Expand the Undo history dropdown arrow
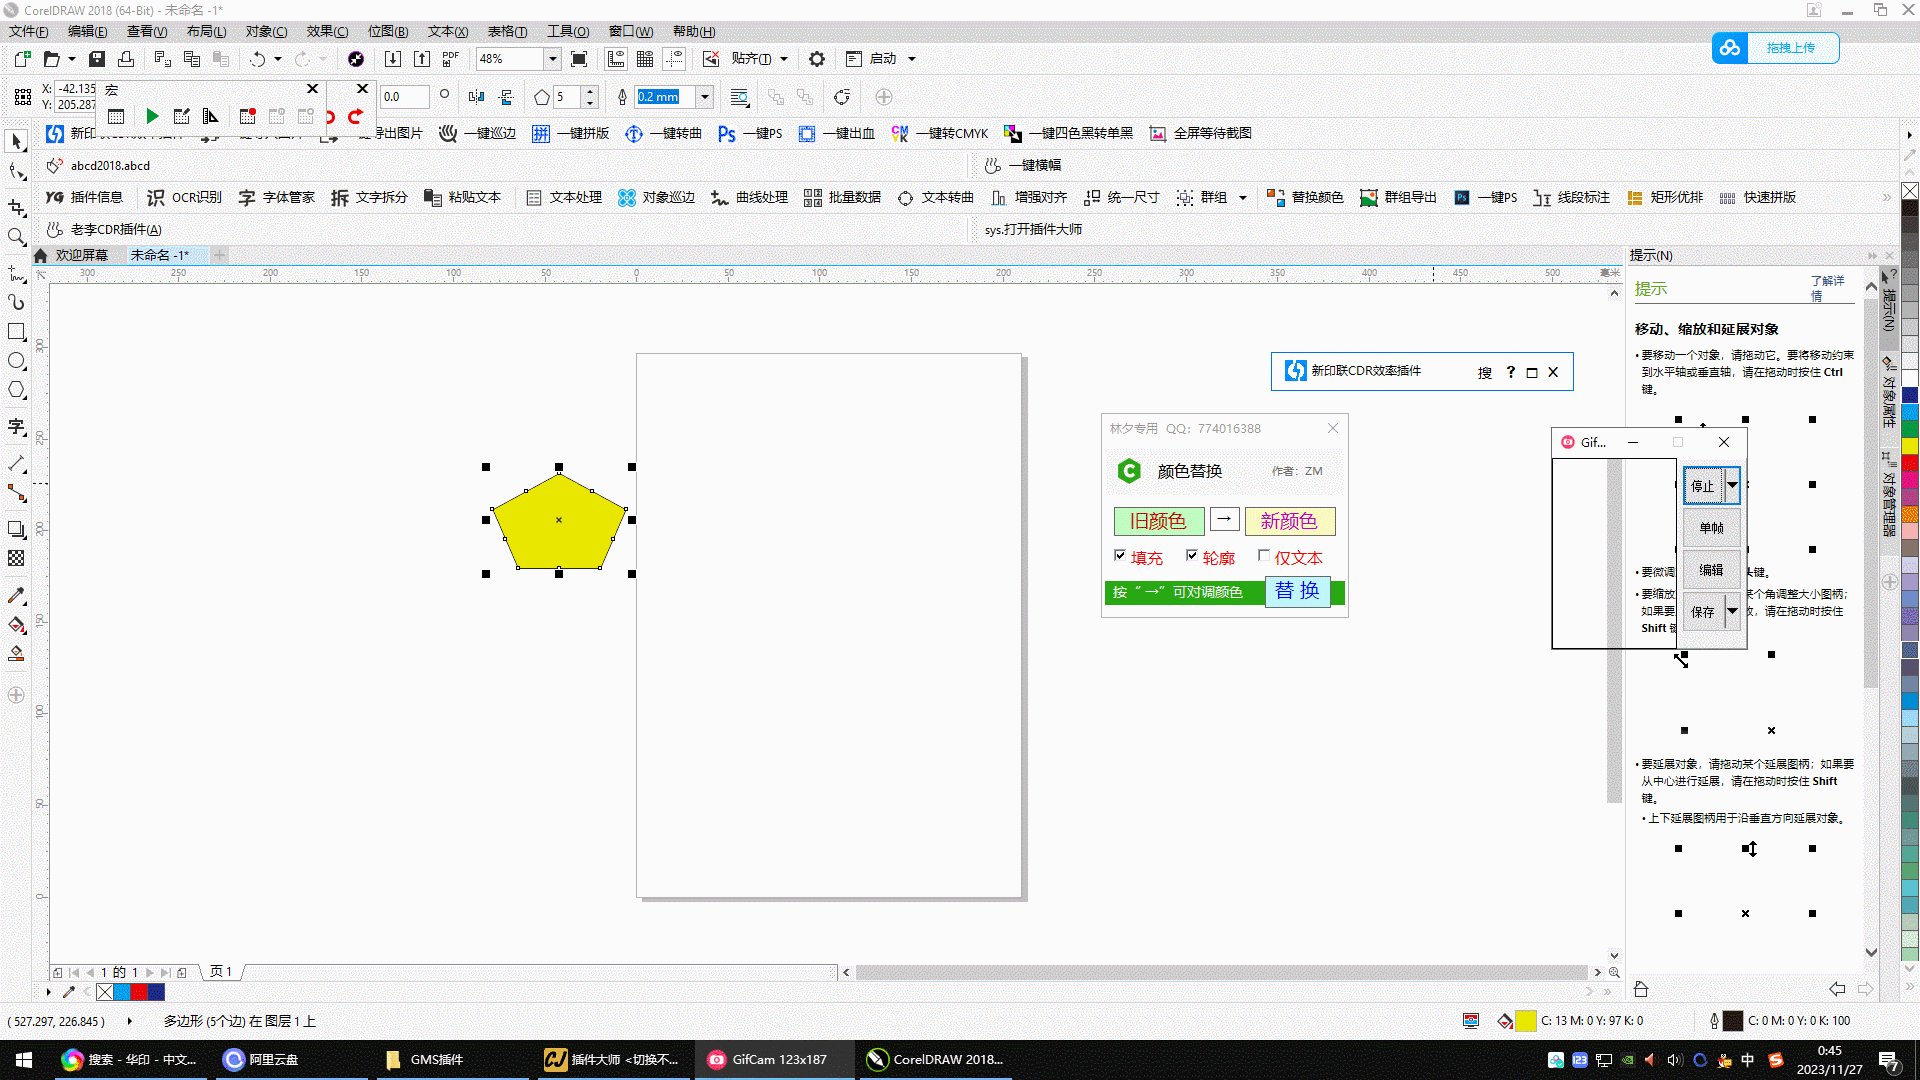The width and height of the screenshot is (1920, 1080). point(278,59)
